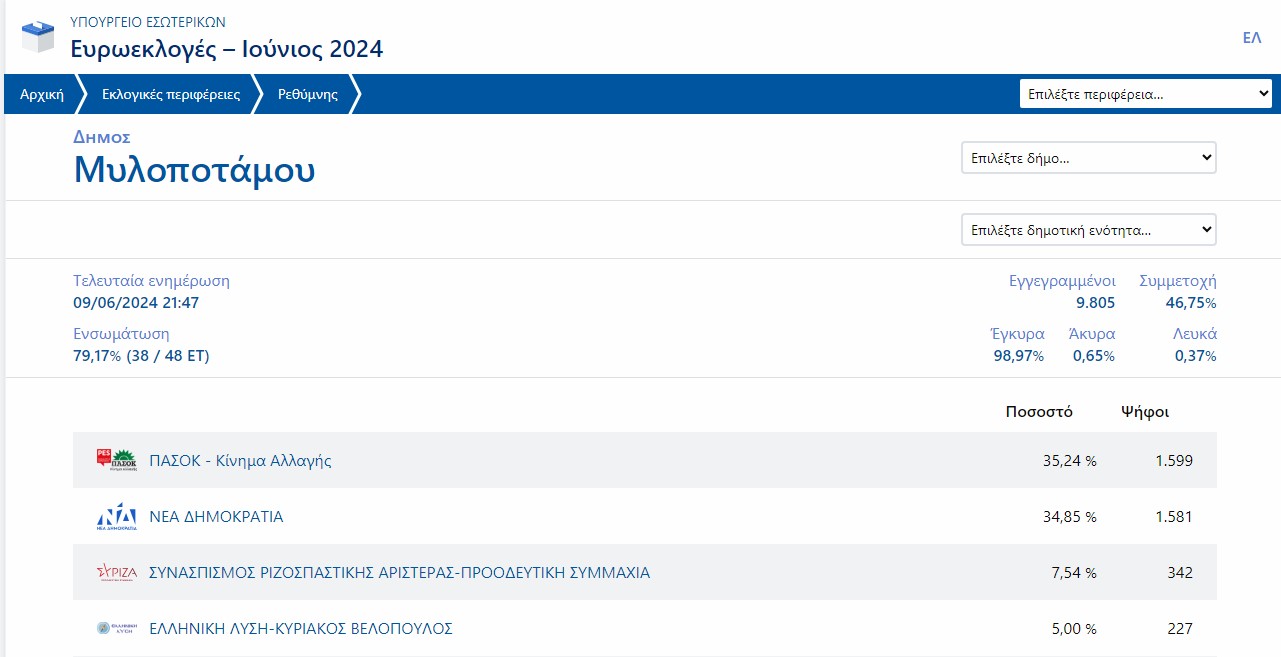Click the Elliniki Lysi party logo
The height and width of the screenshot is (657, 1281).
coord(116,629)
